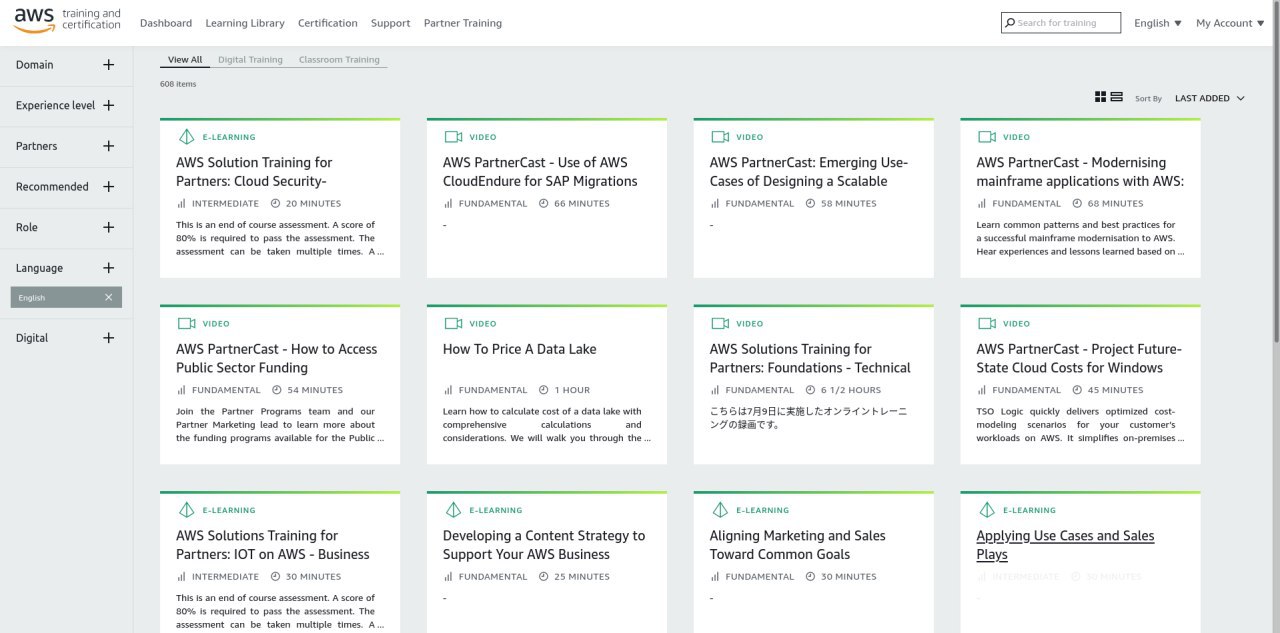Screen dimensions: 1280x633
Task: Select the Digital Training tab
Action: coord(250,60)
